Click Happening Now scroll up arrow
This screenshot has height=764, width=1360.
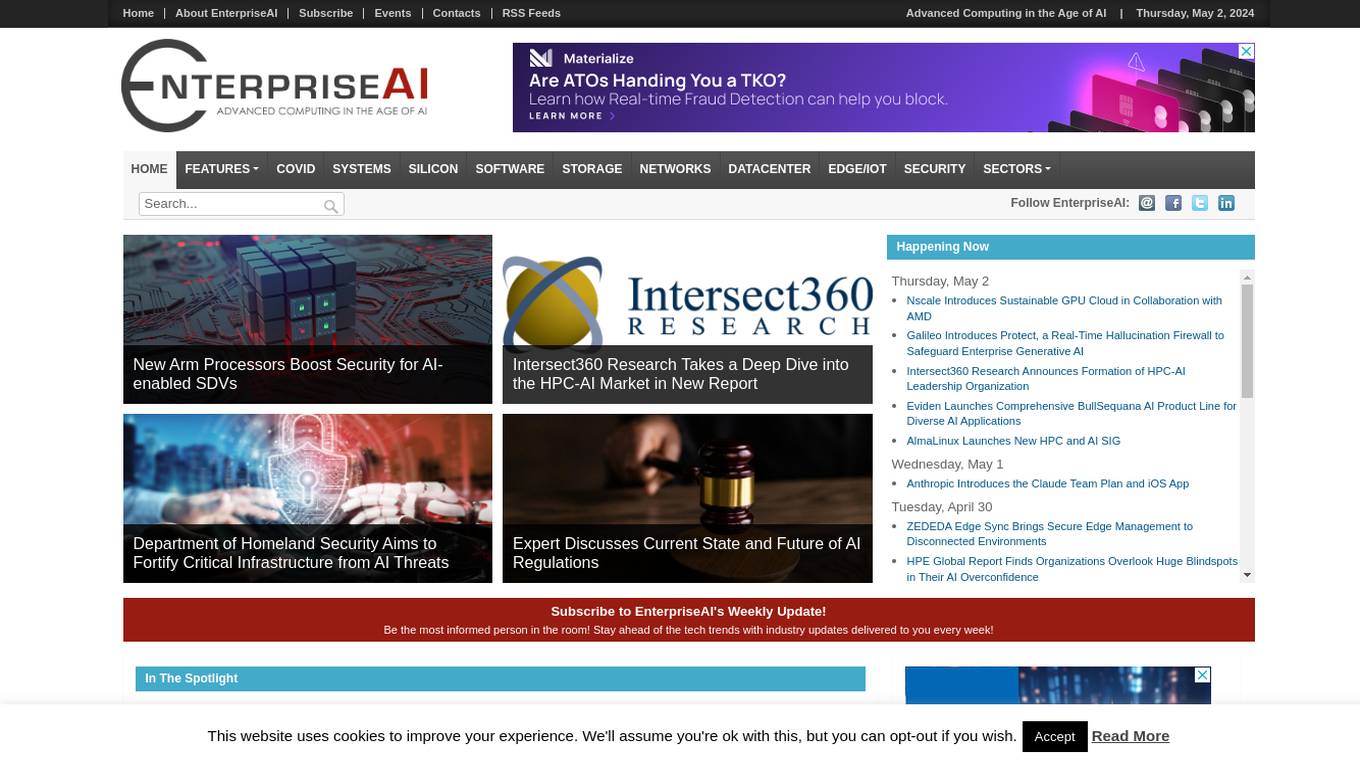pyautogui.click(x=1247, y=276)
